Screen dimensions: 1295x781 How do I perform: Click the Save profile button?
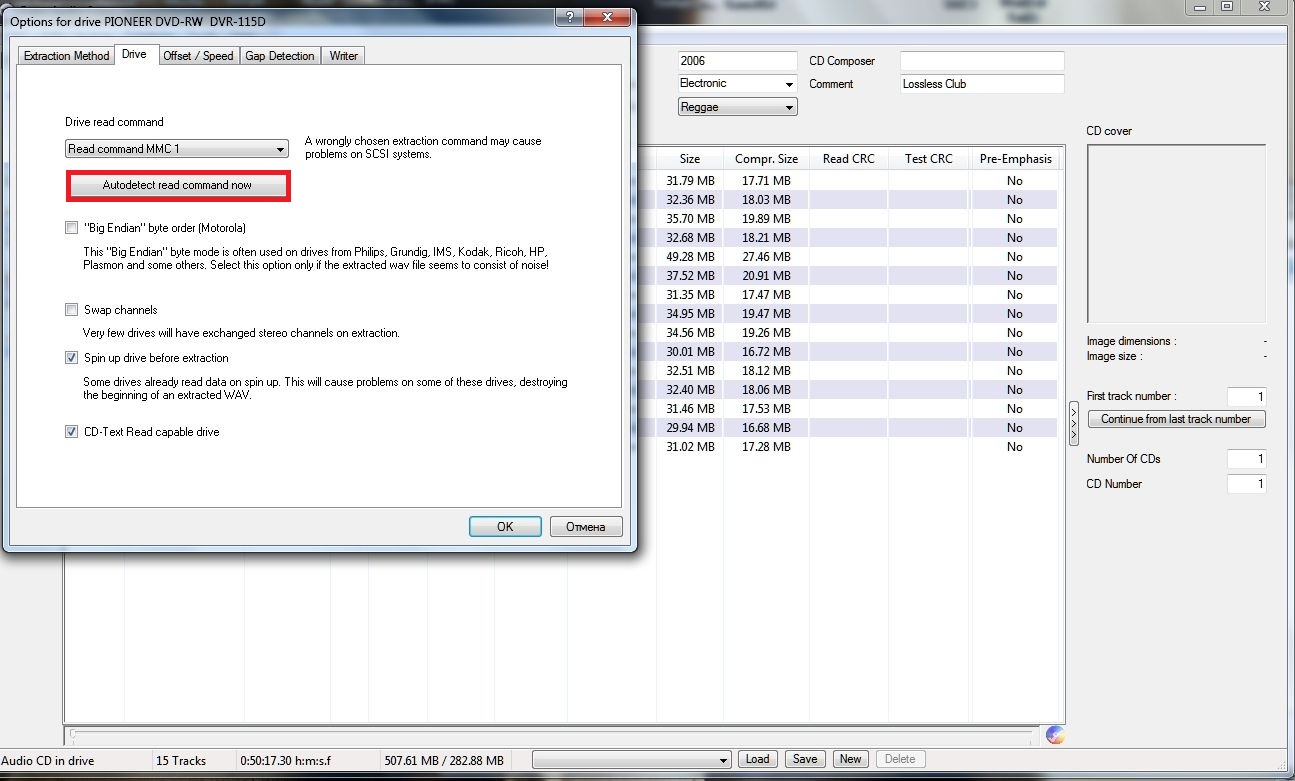[805, 759]
